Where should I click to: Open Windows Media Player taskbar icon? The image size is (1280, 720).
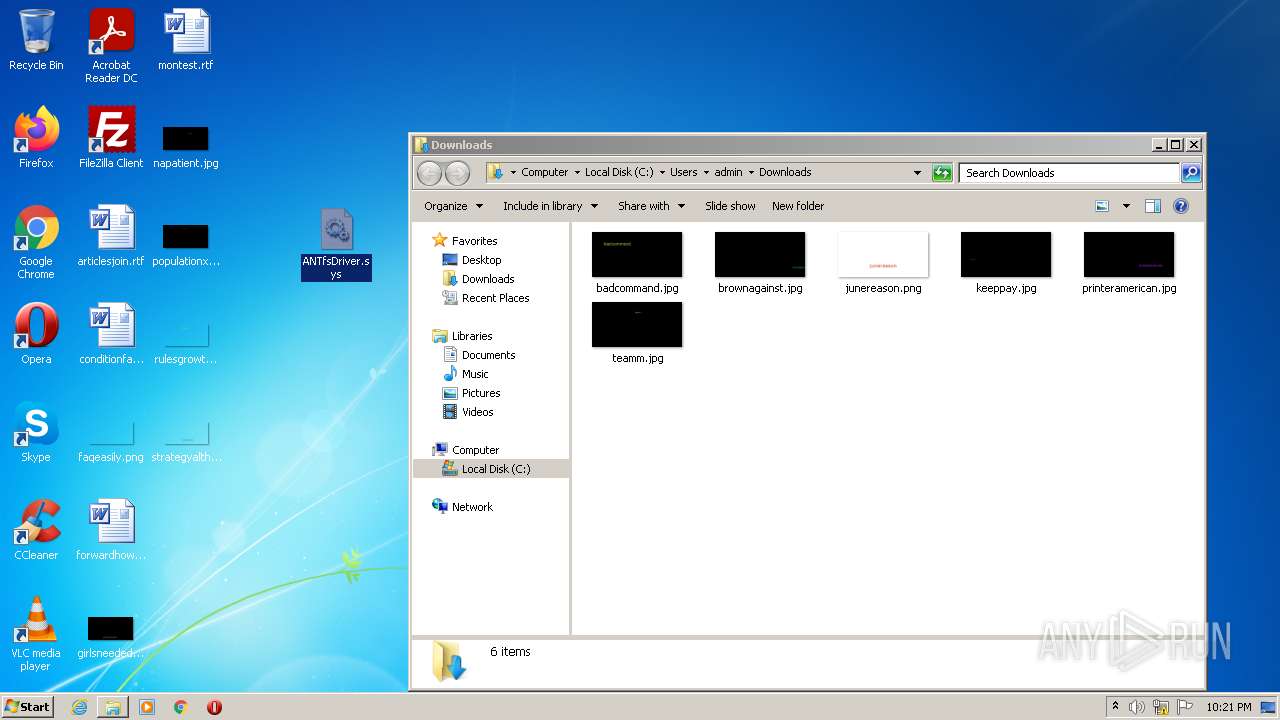coord(147,707)
